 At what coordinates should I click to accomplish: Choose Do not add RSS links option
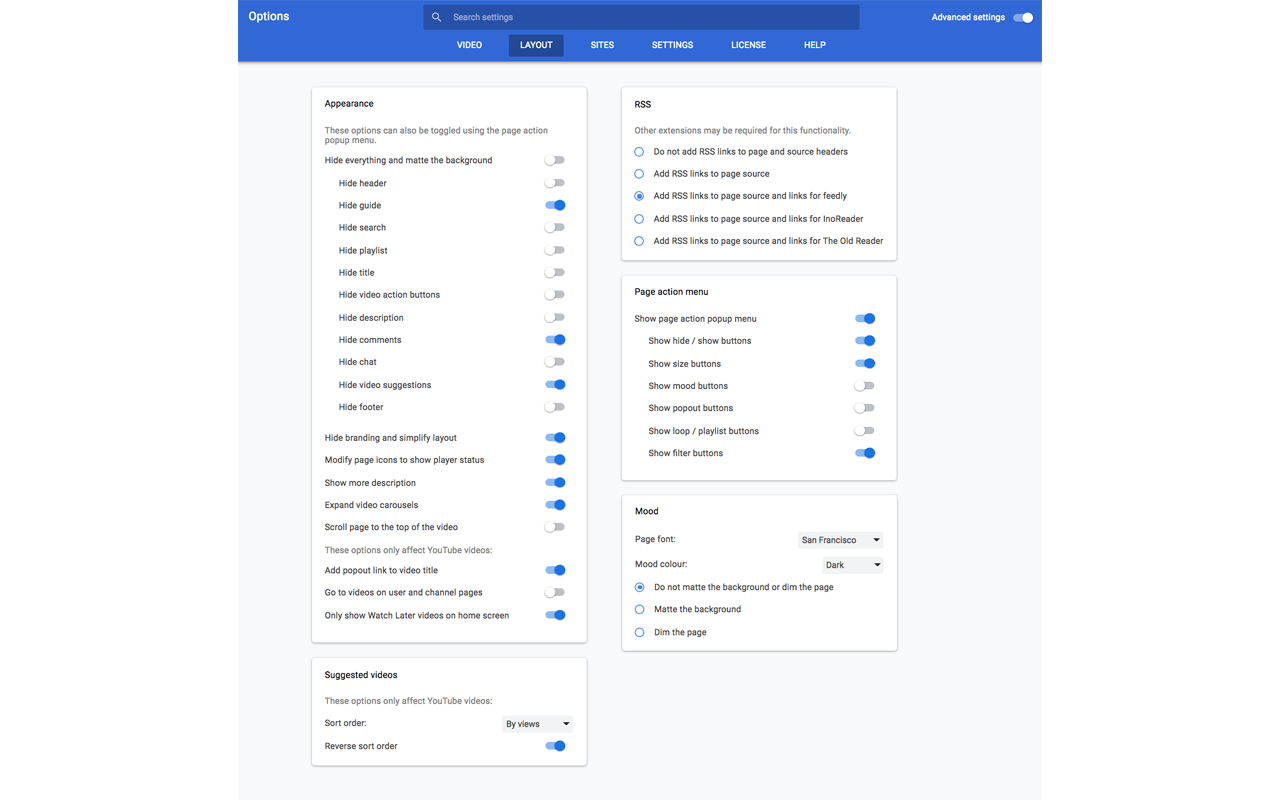pyautogui.click(x=639, y=152)
